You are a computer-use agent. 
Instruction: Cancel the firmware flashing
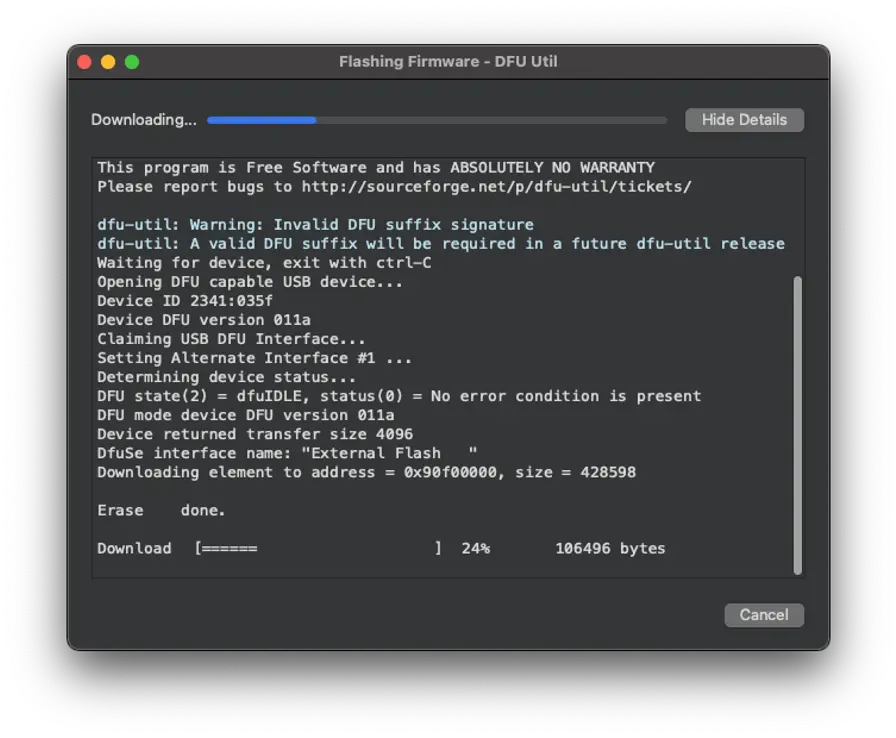(x=763, y=615)
